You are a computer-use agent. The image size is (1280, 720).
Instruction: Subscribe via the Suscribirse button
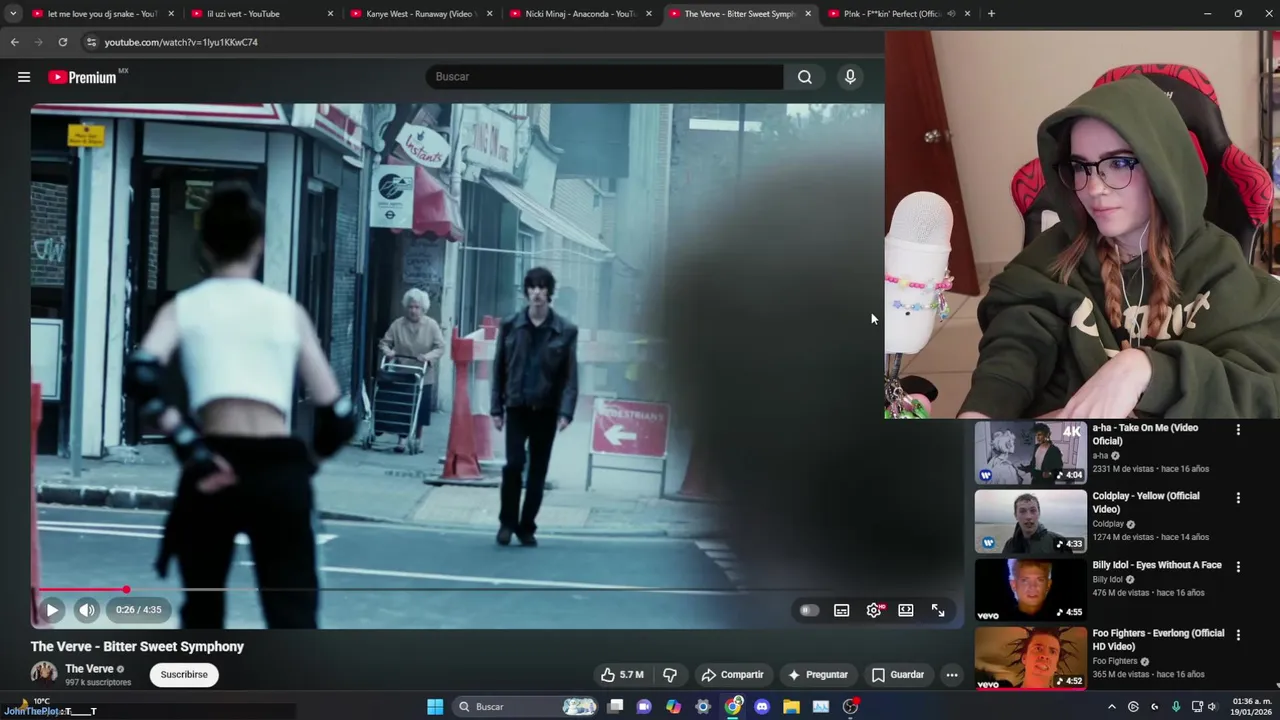click(x=184, y=675)
